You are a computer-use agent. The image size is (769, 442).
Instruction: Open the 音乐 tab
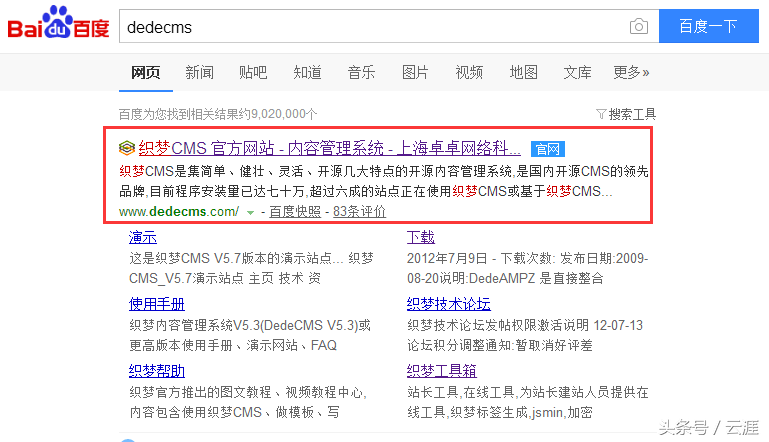(361, 73)
